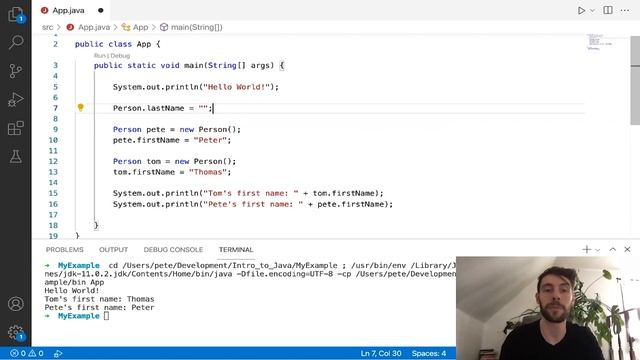
Task: Click line number 9 in the gutter
Action: [x=55, y=129]
